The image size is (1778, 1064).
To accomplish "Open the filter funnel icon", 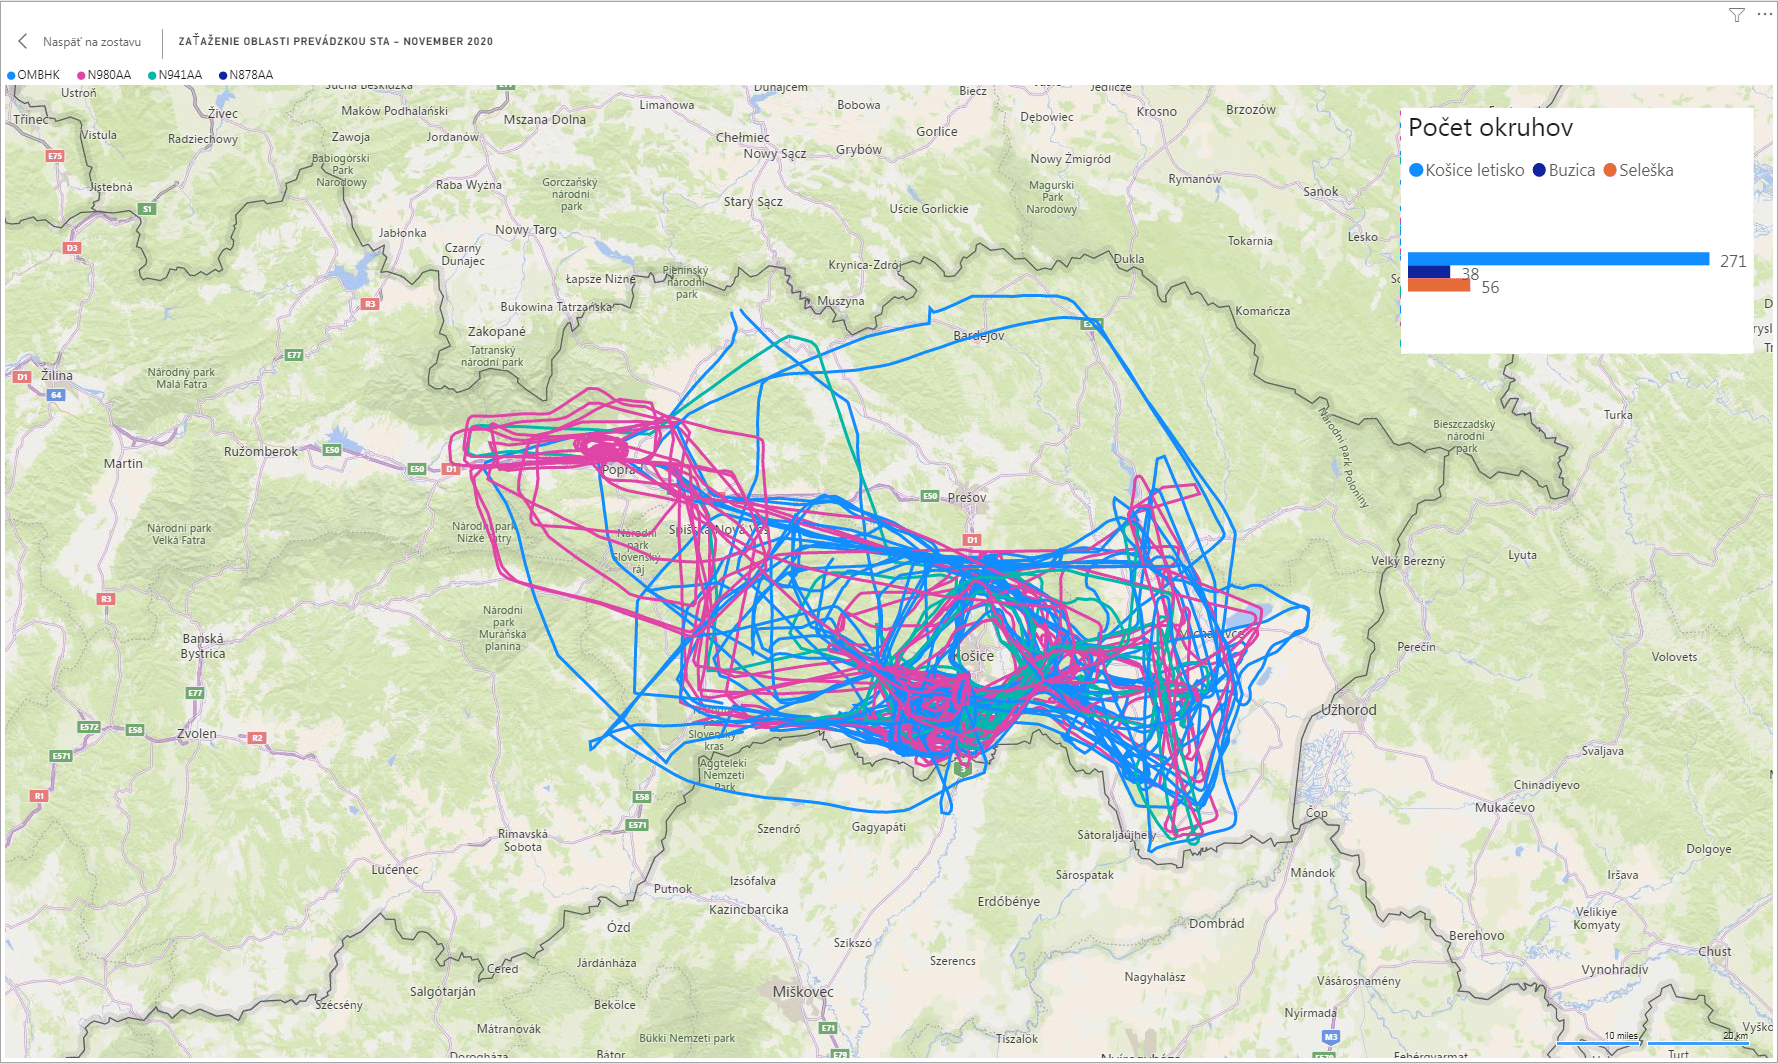I will (1737, 15).
